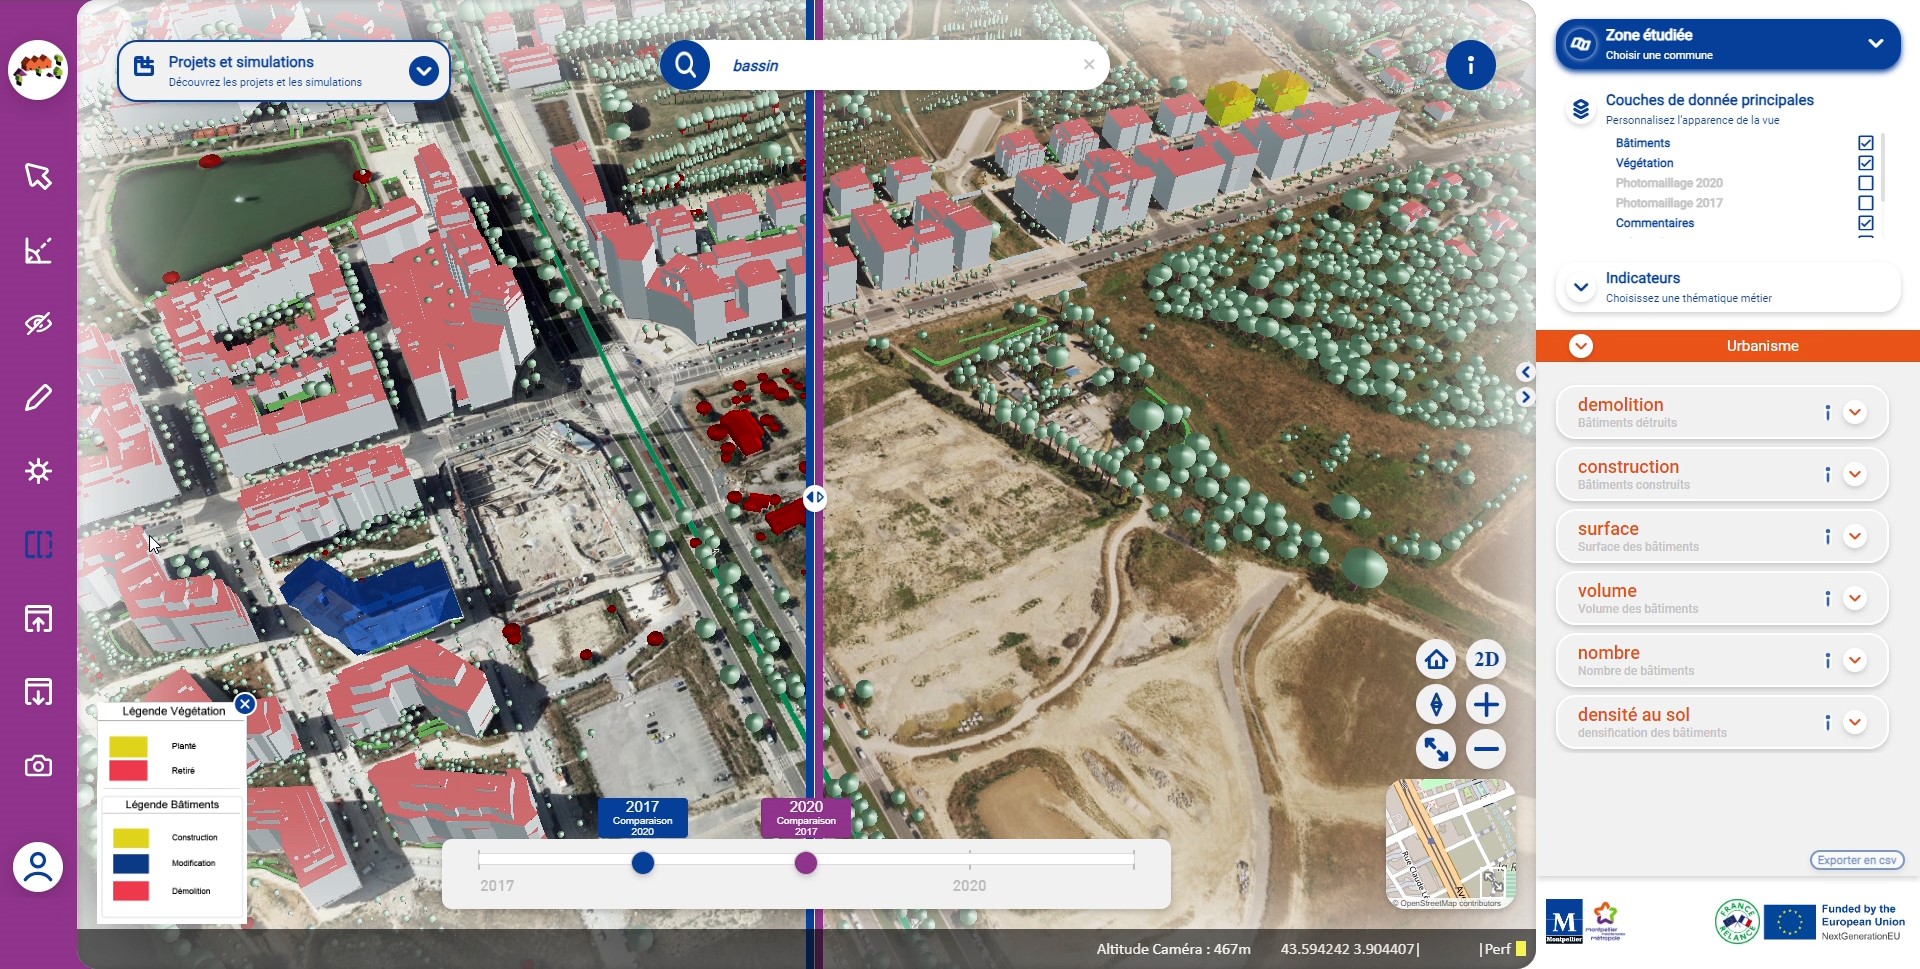Select the polygon selection tool in sidebar
Viewport: 1920px width, 969px height.
coord(38,177)
